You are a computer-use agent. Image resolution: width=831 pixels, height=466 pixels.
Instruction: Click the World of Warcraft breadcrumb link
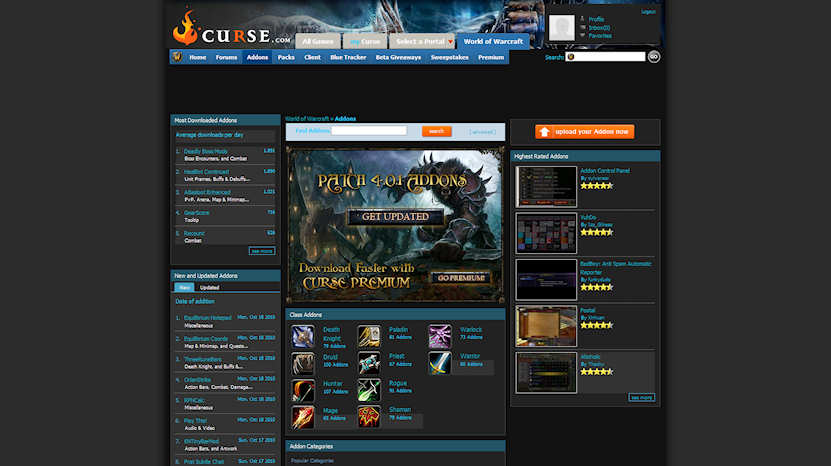click(307, 119)
